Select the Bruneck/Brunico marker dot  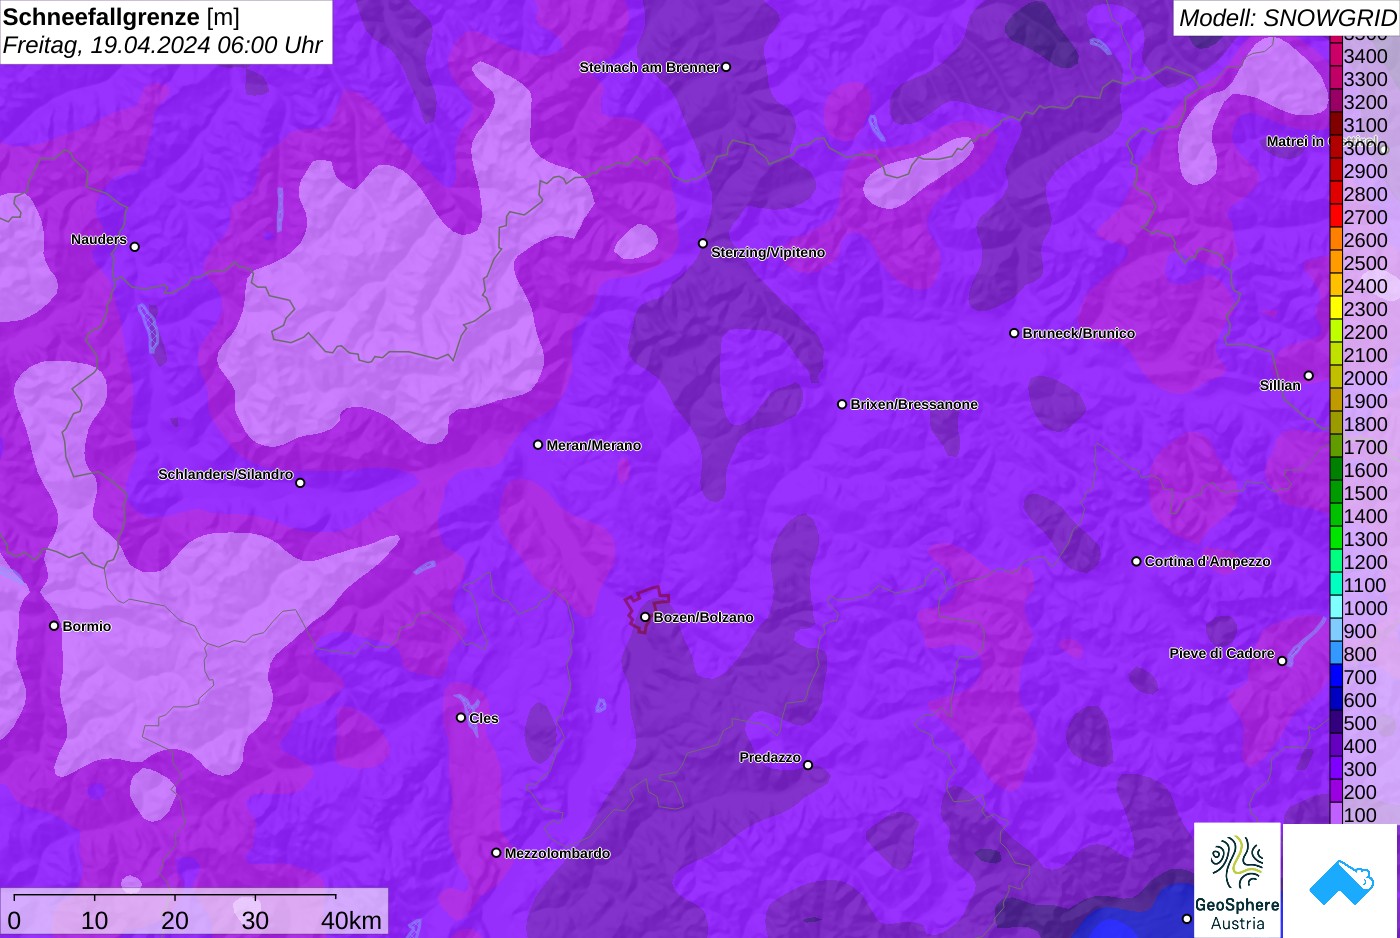click(1014, 333)
